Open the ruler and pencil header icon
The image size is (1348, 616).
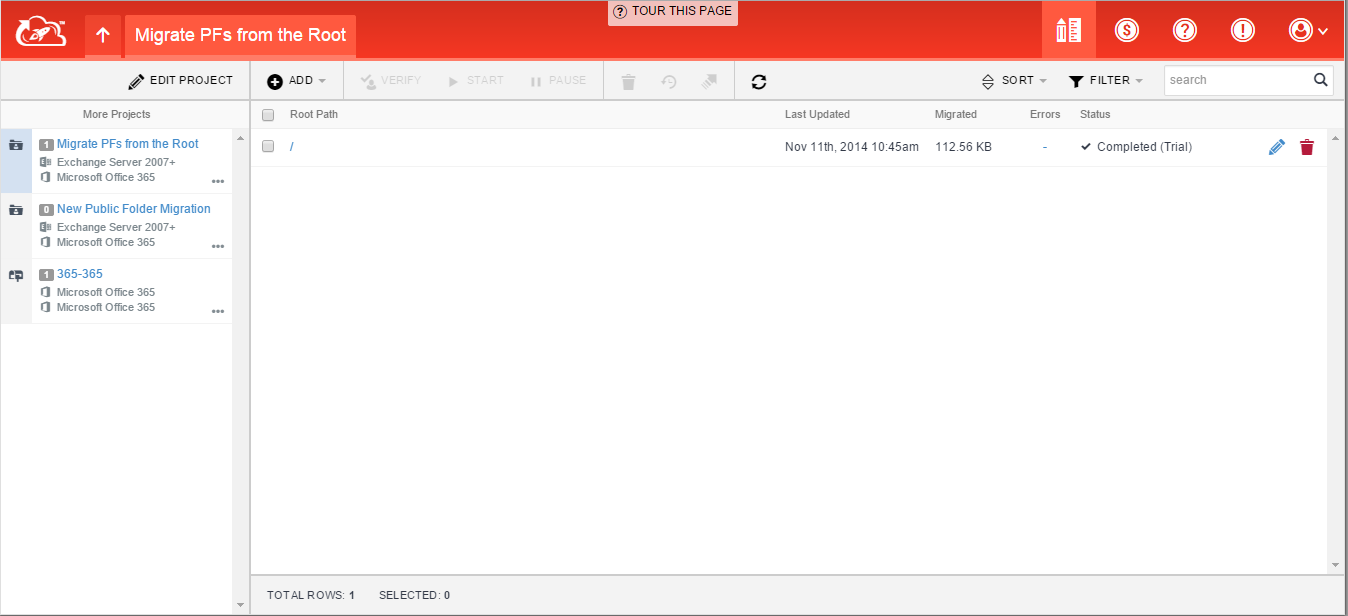[x=1069, y=30]
